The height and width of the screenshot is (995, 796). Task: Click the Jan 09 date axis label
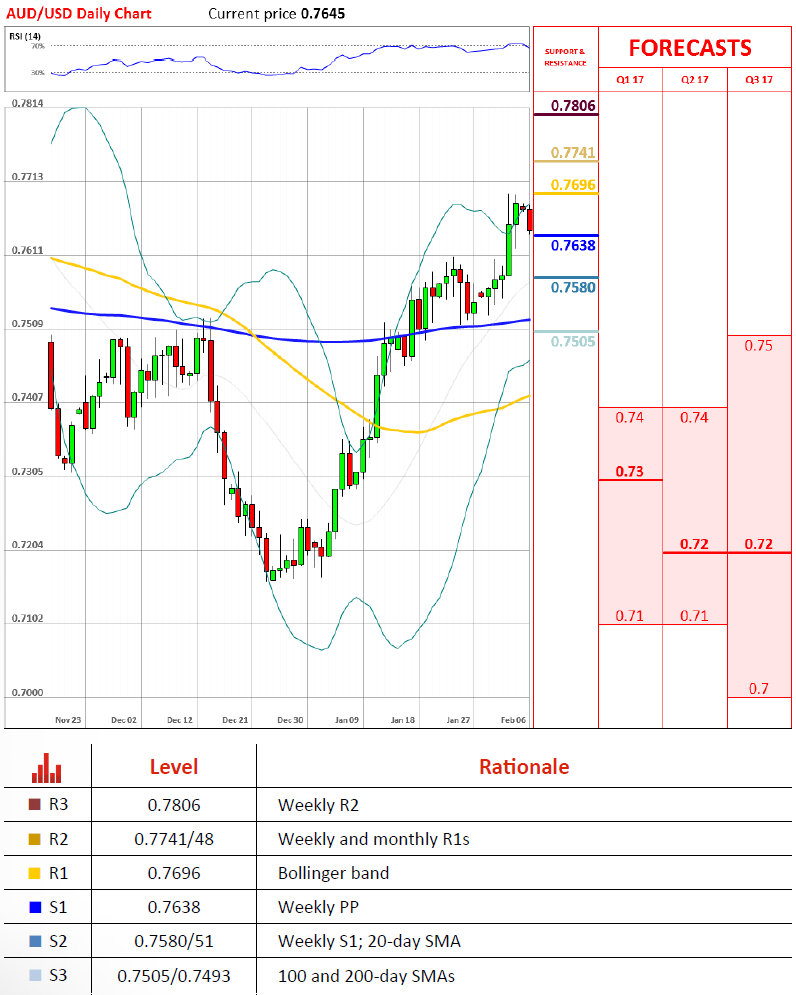click(347, 720)
